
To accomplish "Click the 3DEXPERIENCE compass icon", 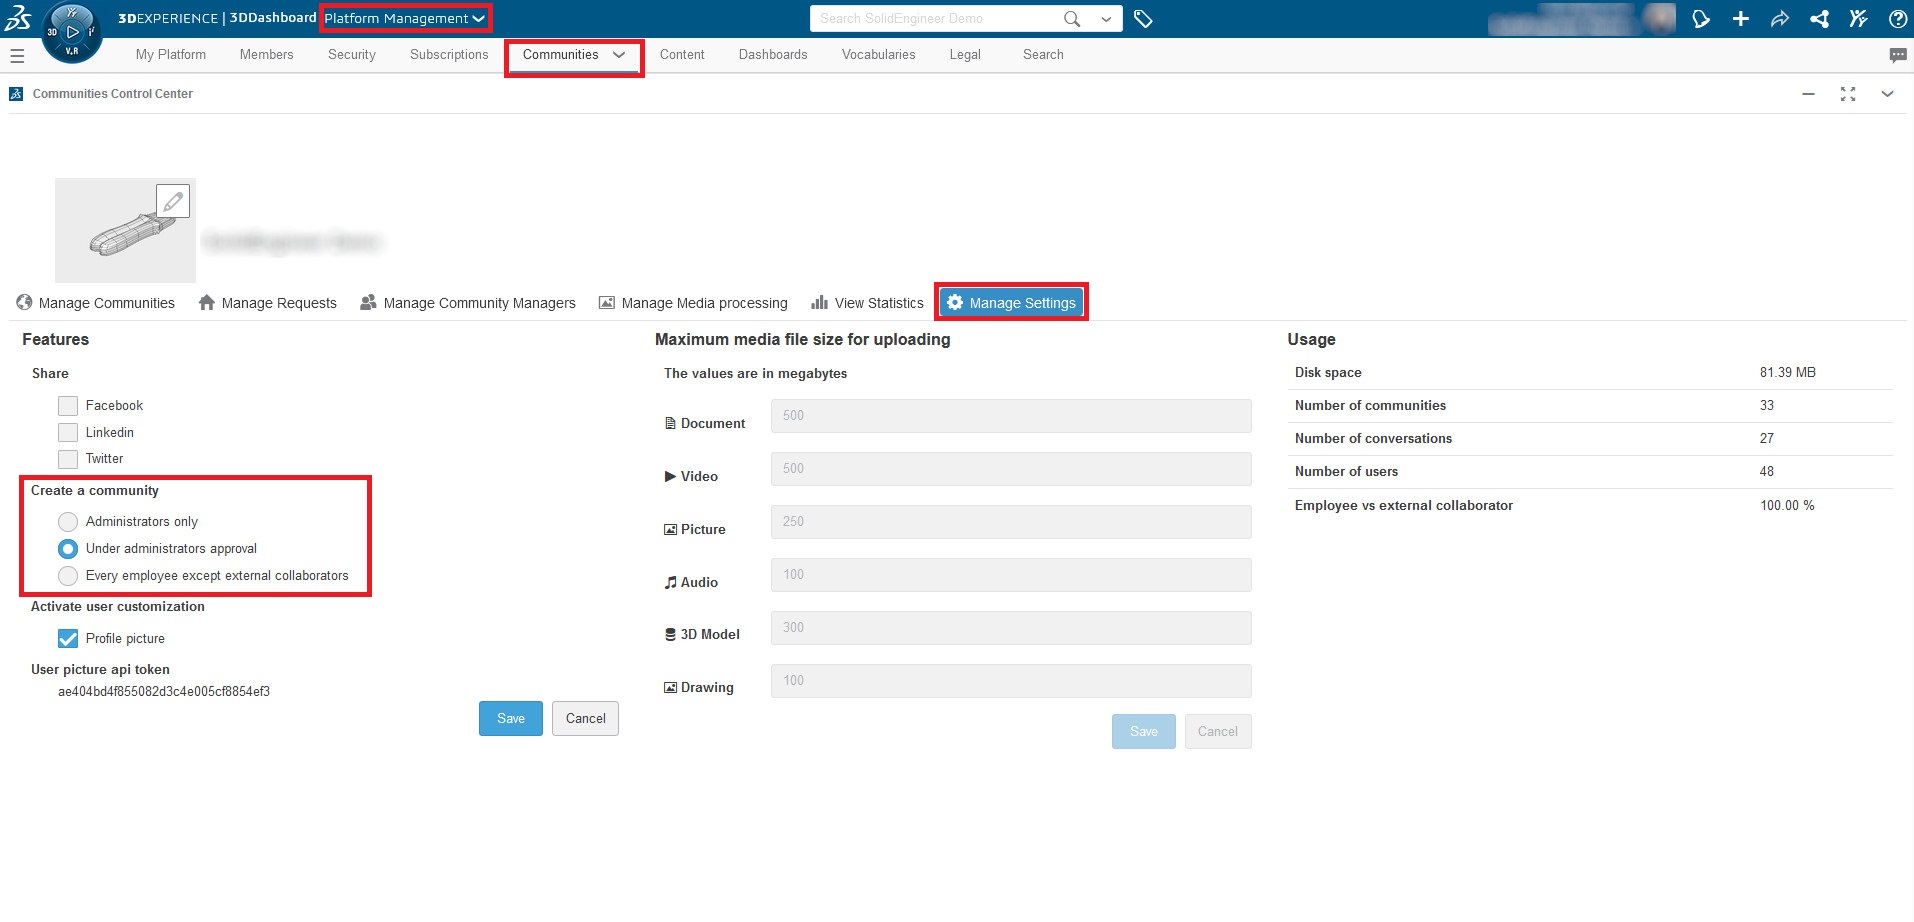I will click(x=71, y=32).
